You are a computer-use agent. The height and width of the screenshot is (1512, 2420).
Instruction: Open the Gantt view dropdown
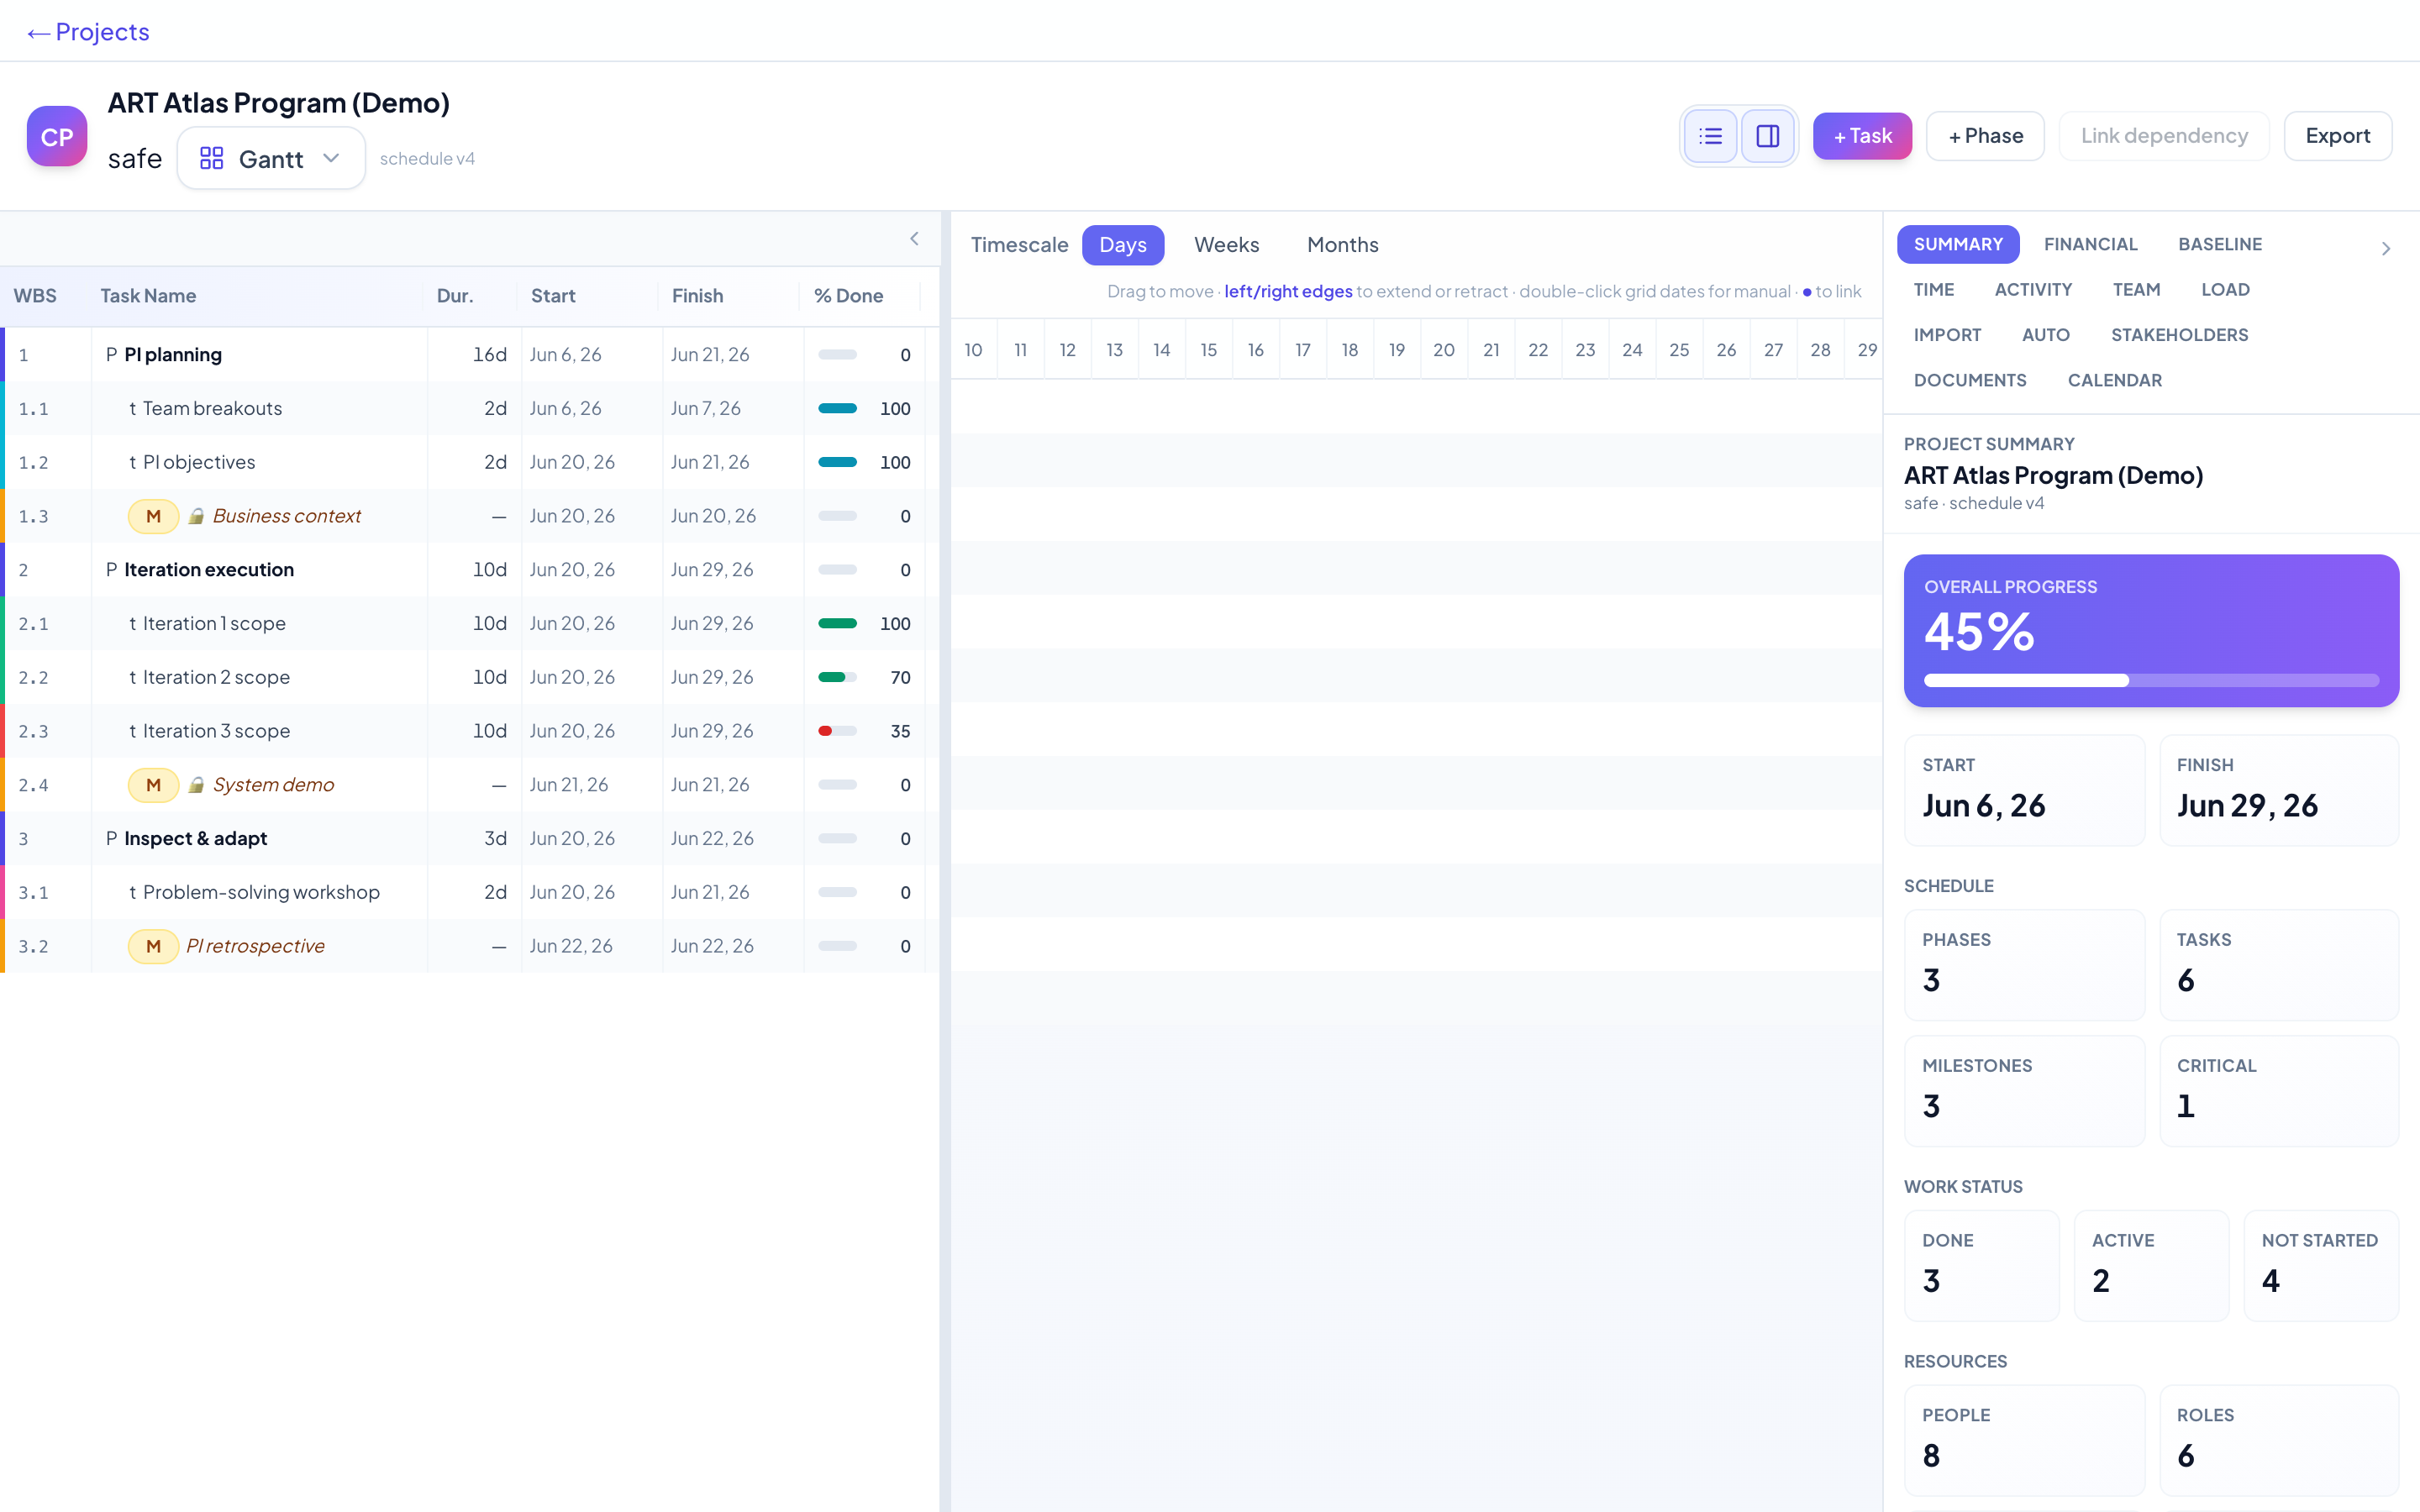pos(271,159)
